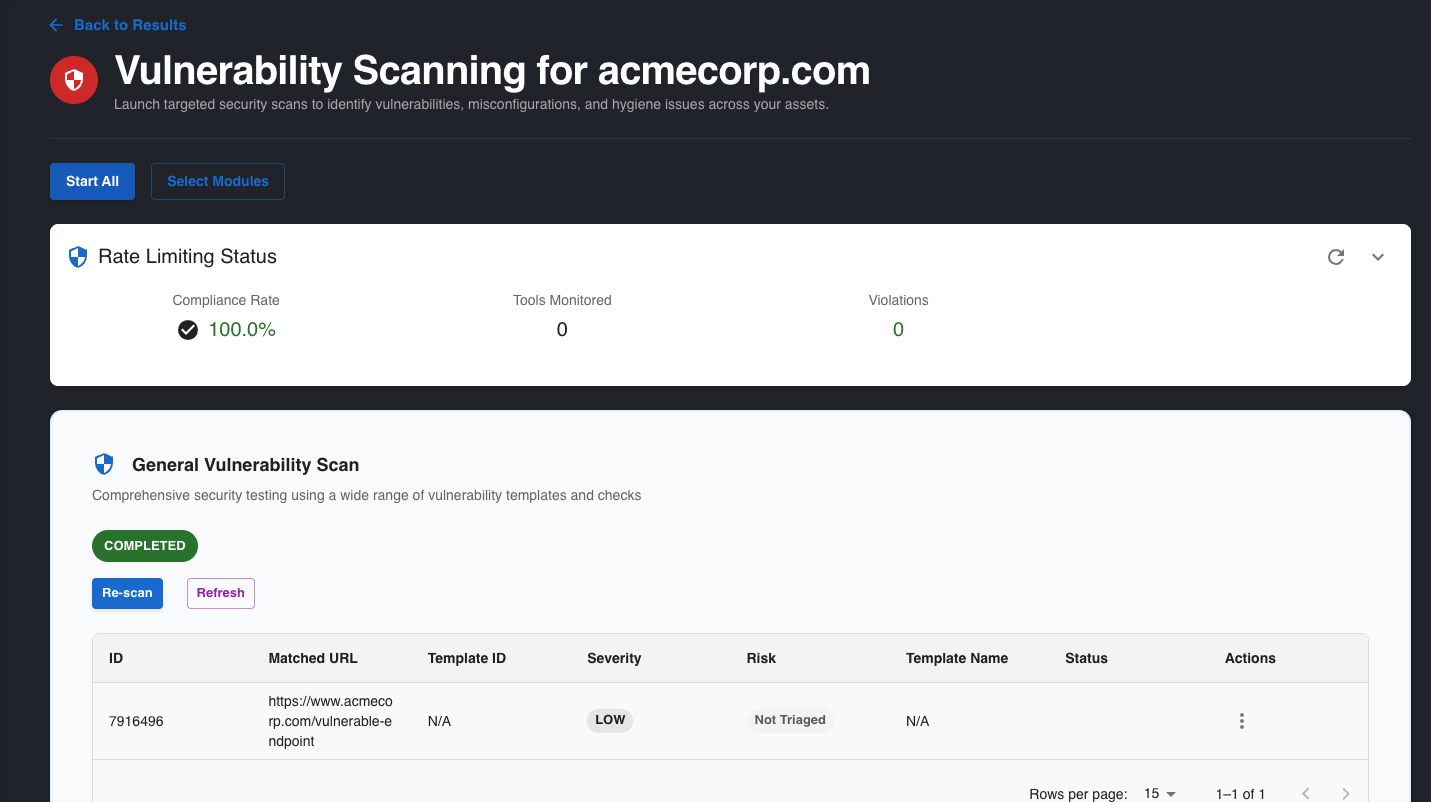Click the back arrow icon
The width and height of the screenshot is (1431, 802).
point(56,25)
